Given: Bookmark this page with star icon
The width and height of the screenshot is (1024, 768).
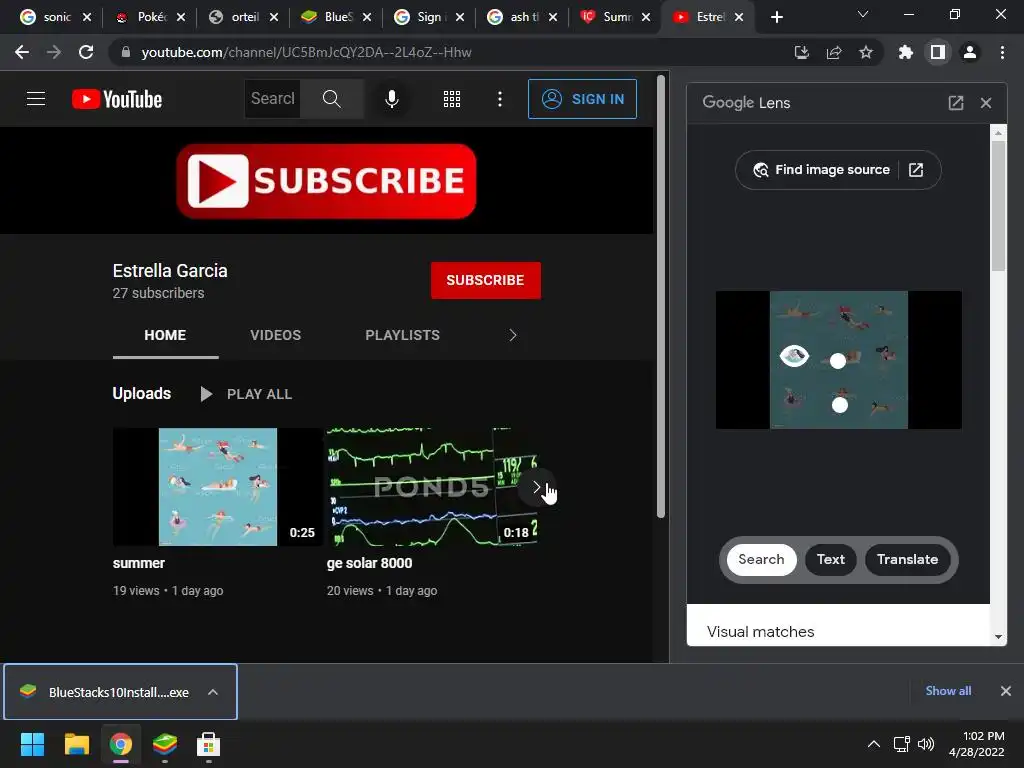Looking at the screenshot, I should (866, 52).
